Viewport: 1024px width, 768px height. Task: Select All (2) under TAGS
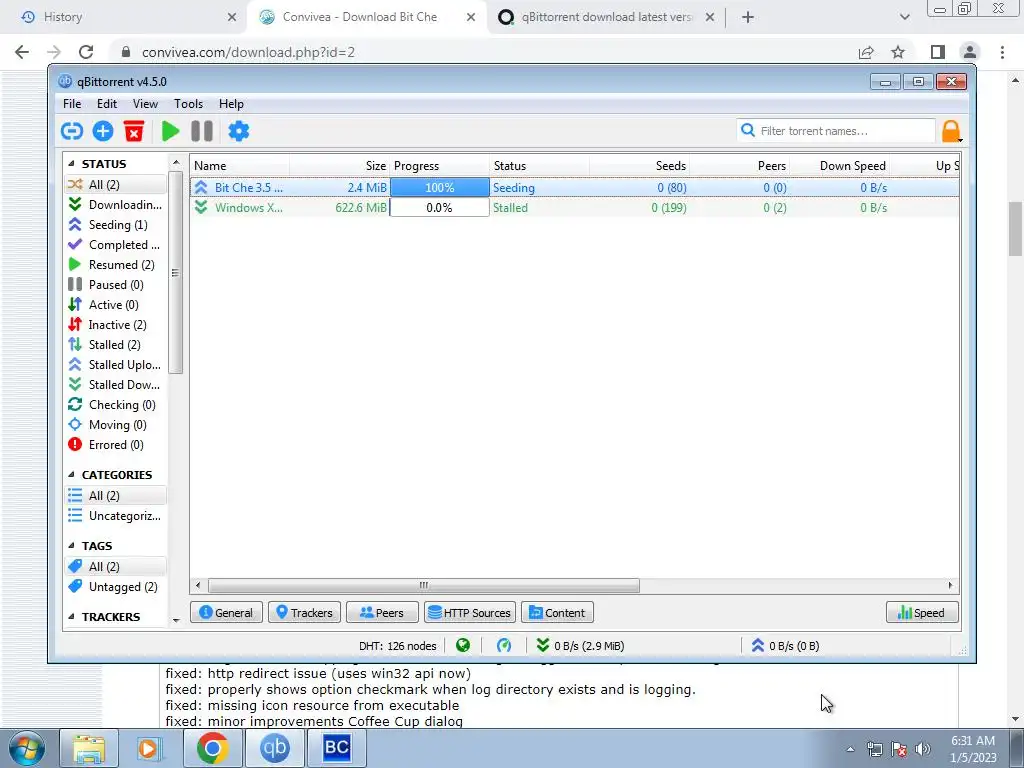[116, 567]
